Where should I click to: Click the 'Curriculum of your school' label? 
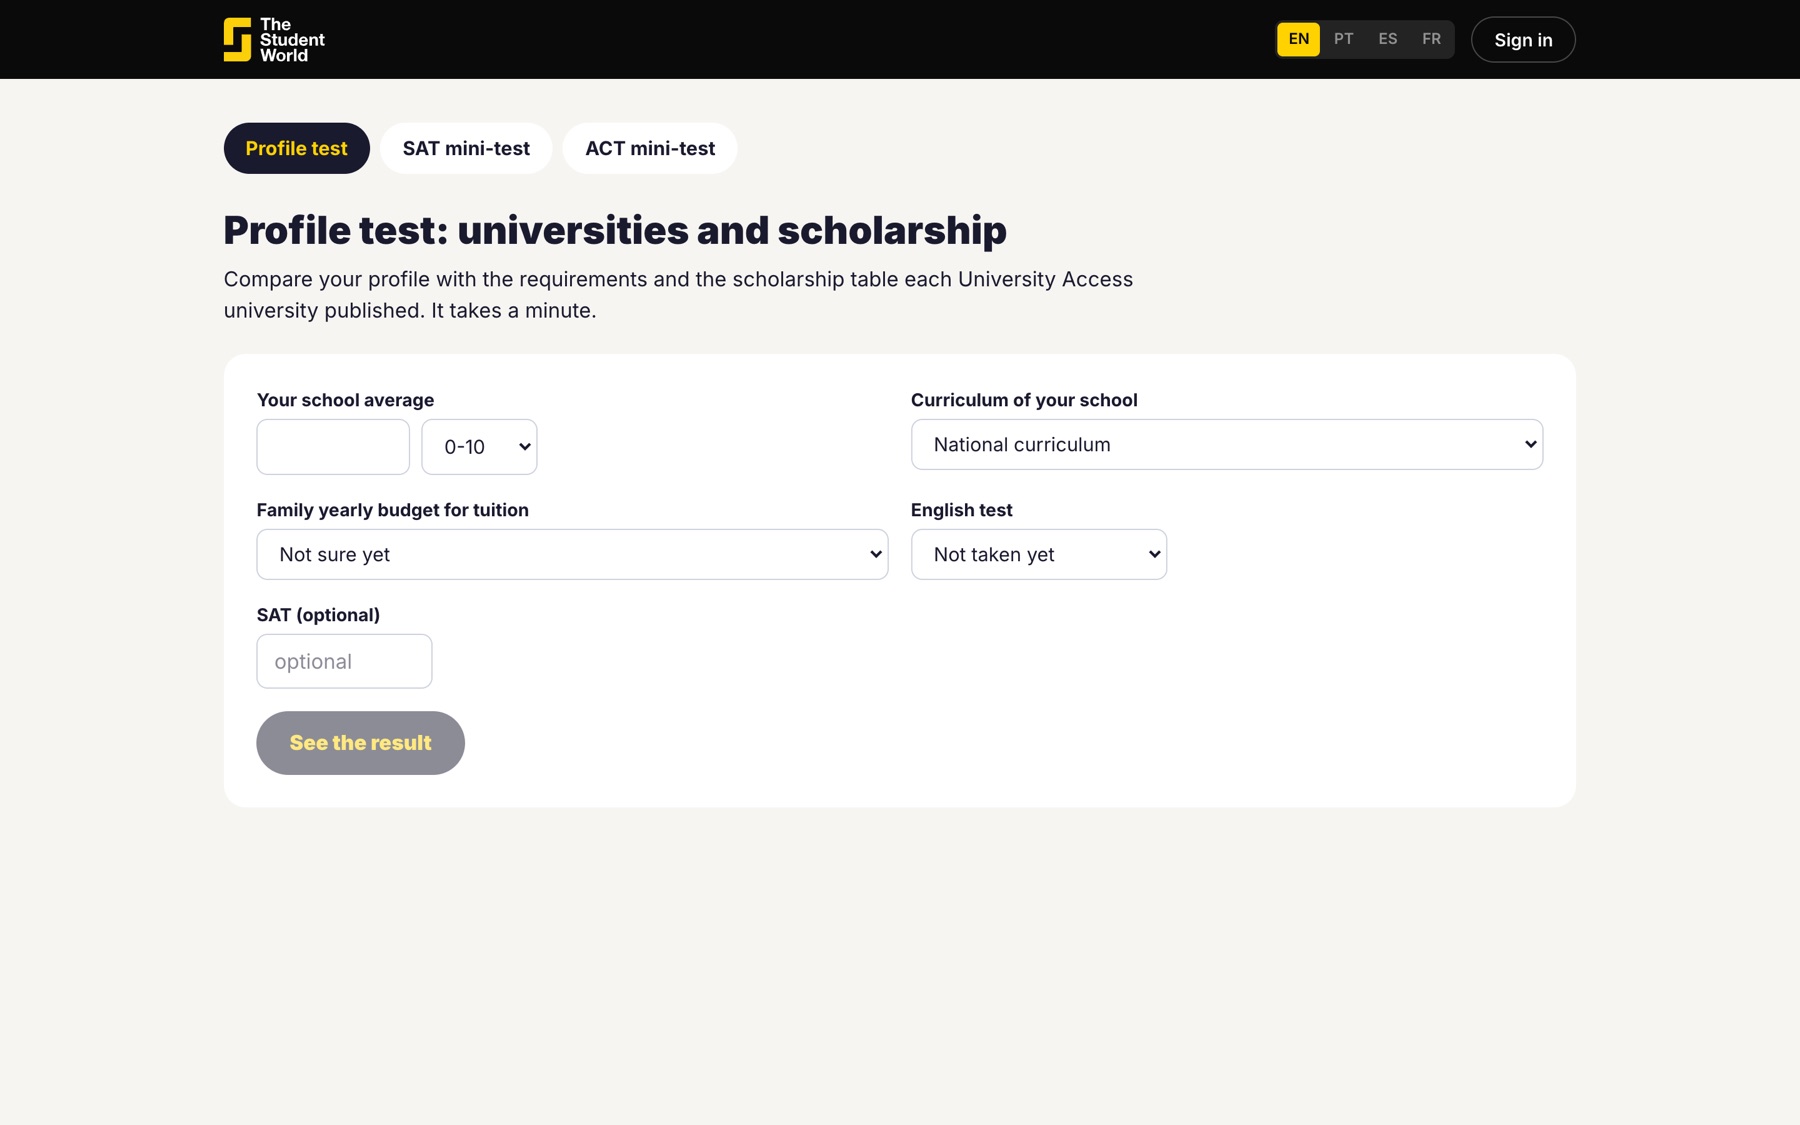pyautogui.click(x=1024, y=400)
